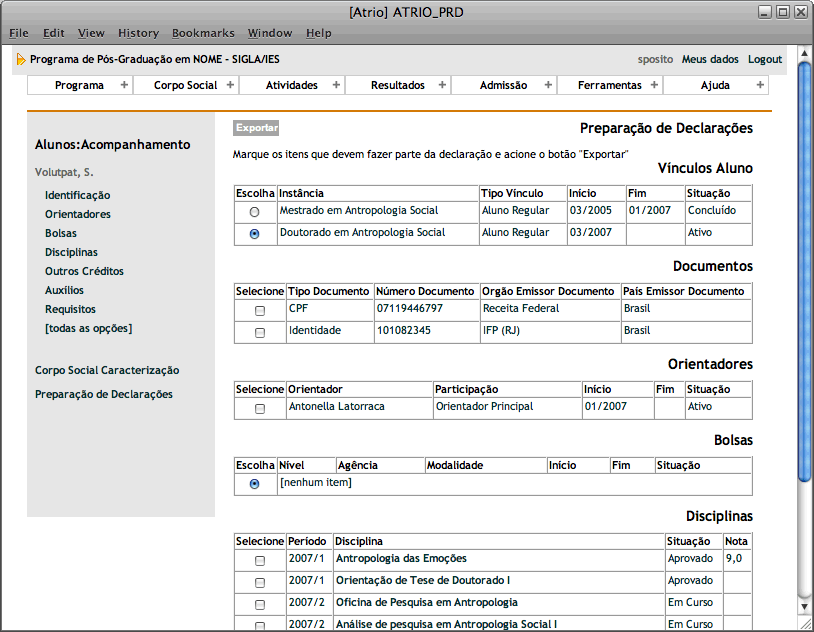Click the yellow arrow icon beside program title
The image size is (814, 632).
pyautogui.click(x=21, y=60)
